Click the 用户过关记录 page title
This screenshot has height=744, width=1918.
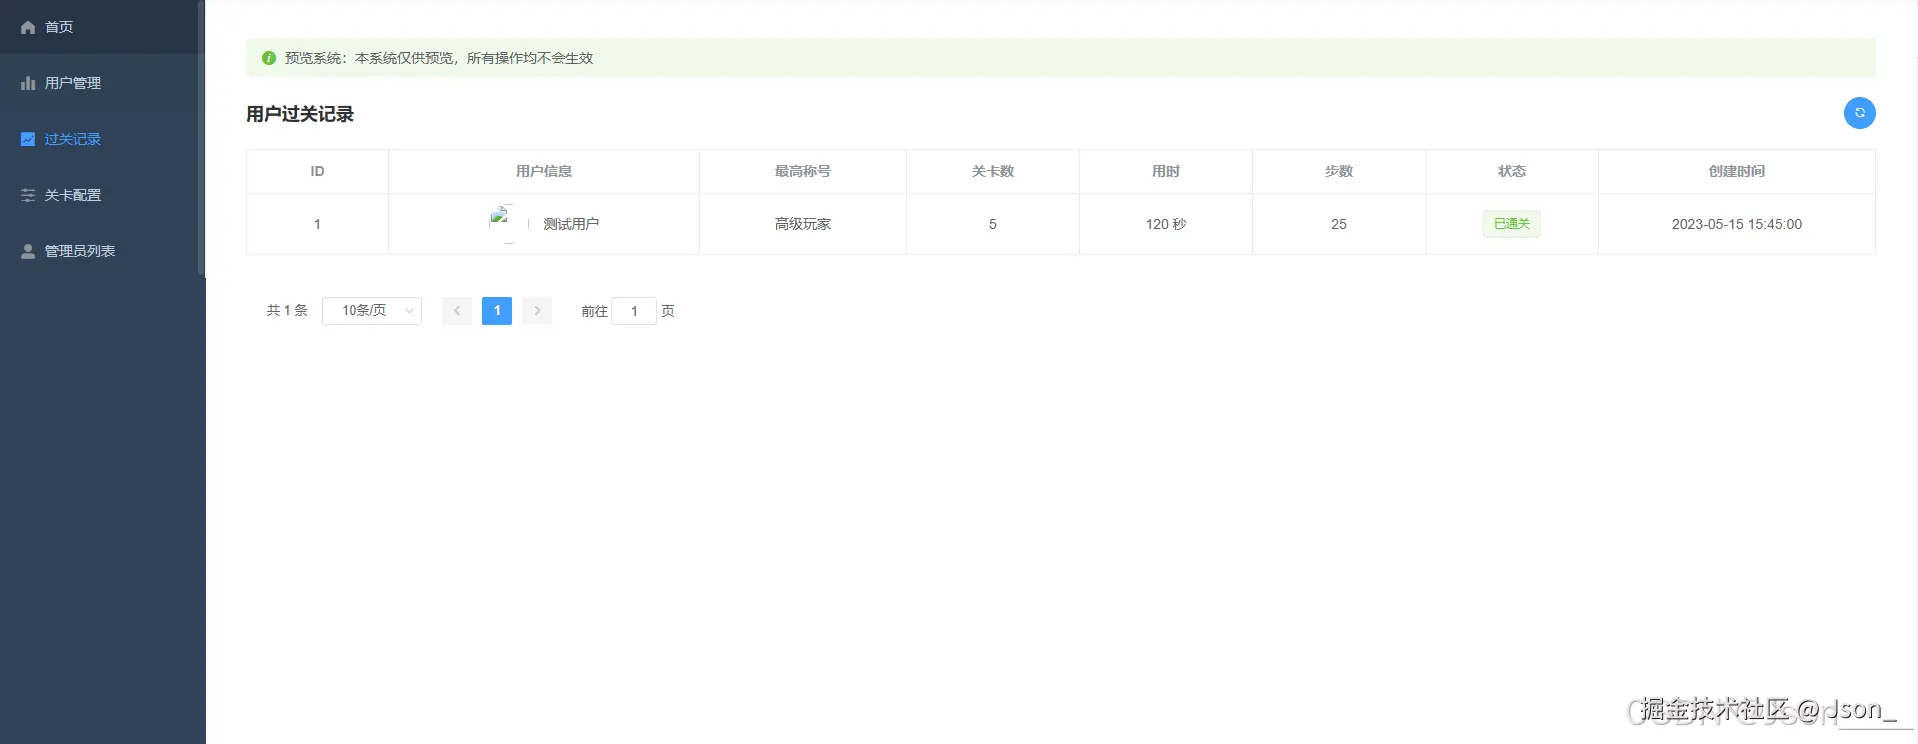(300, 114)
